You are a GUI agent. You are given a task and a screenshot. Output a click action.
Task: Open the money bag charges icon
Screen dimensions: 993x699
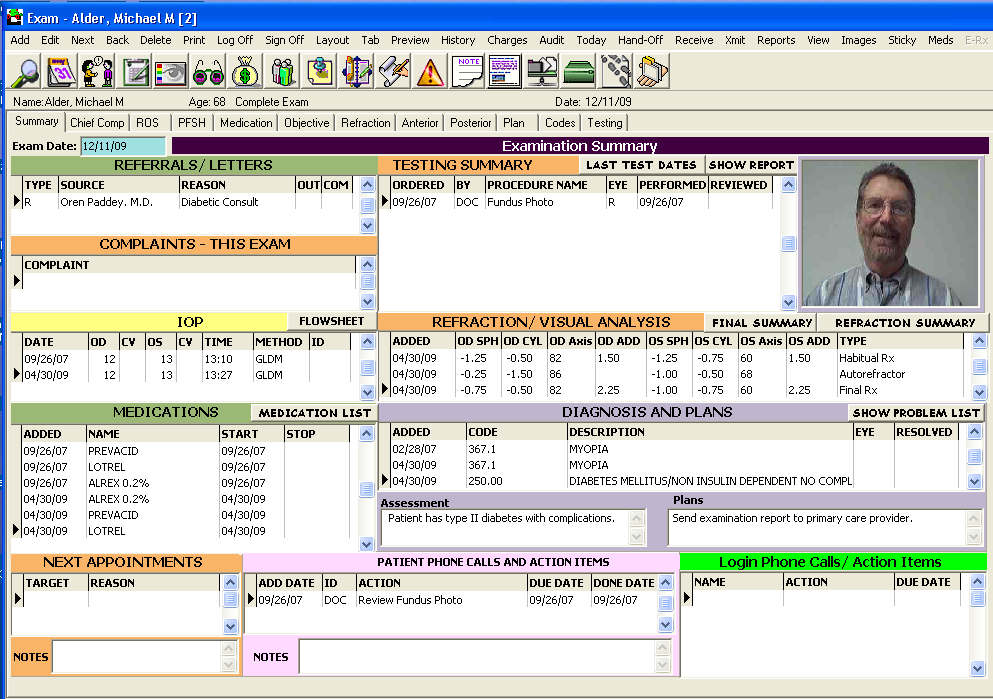245,72
